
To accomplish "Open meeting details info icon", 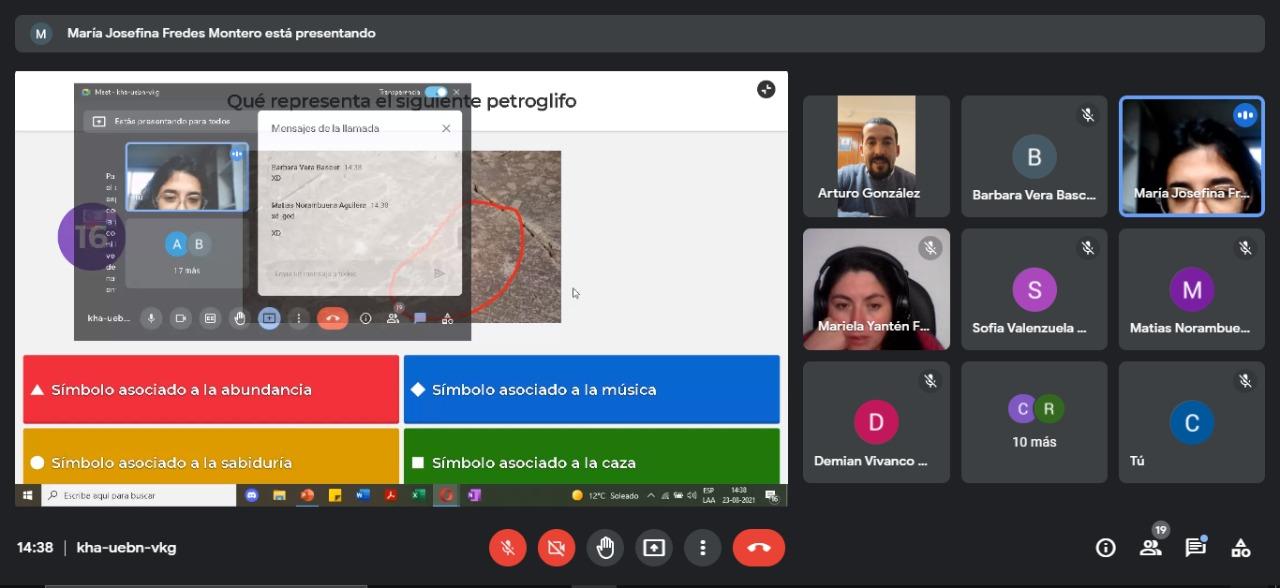I will [1105, 547].
